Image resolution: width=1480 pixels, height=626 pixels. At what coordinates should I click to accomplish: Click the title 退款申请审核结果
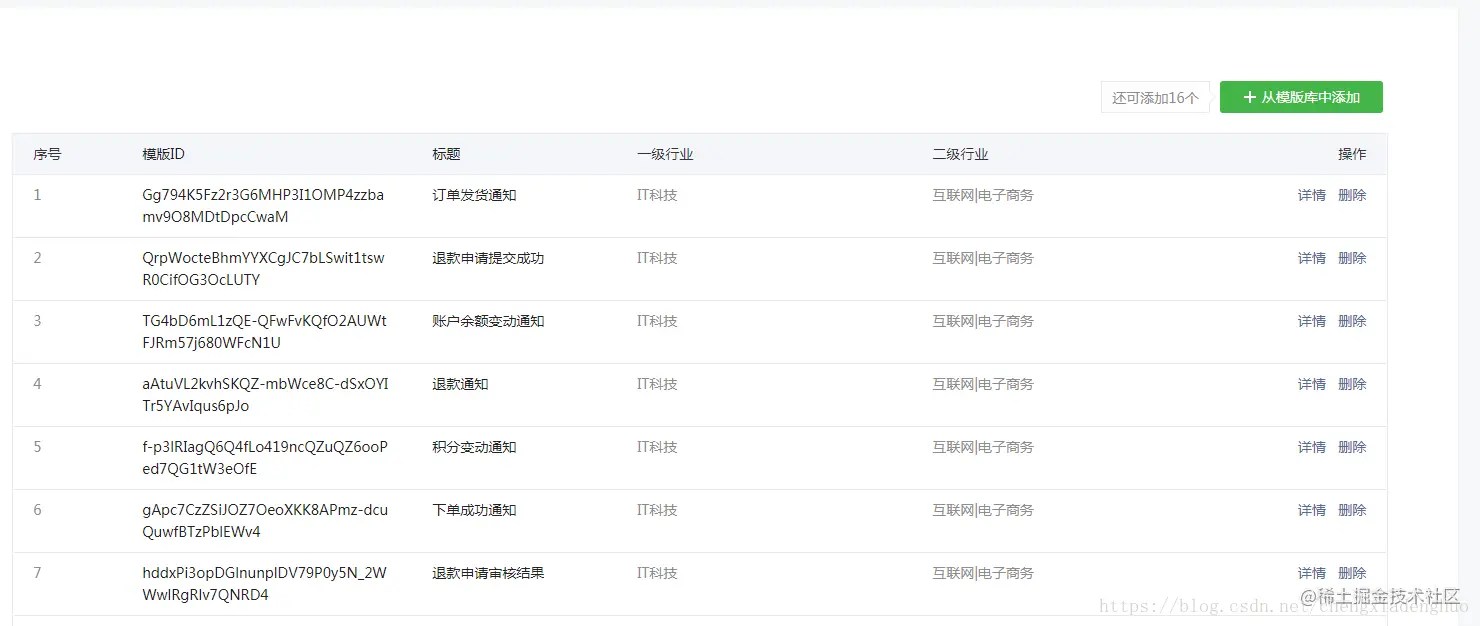tap(488, 573)
